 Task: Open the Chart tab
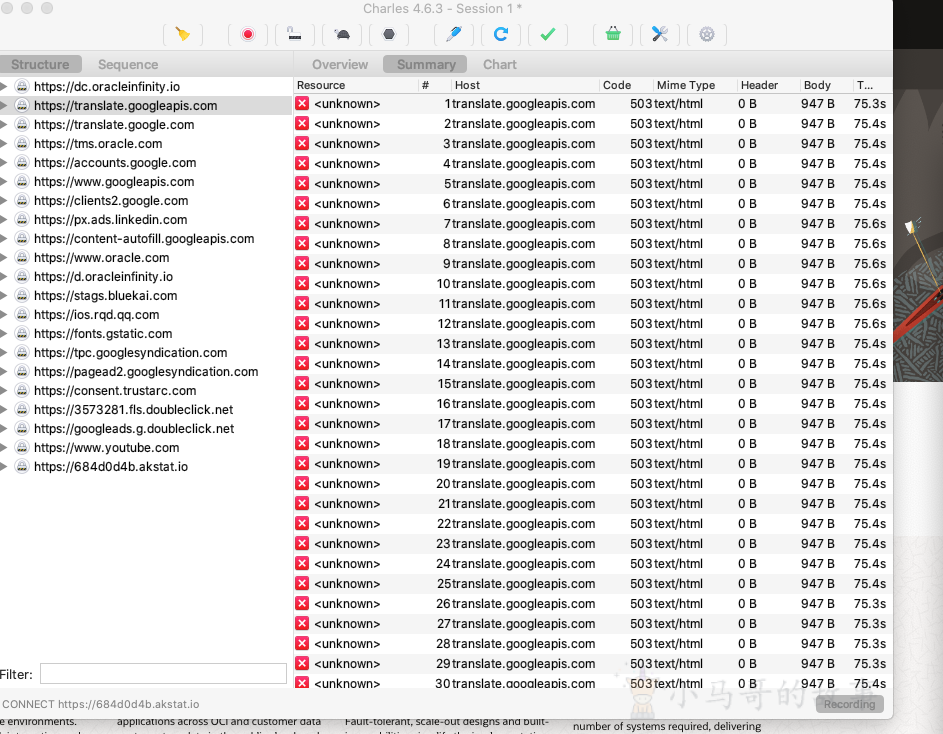pos(500,64)
